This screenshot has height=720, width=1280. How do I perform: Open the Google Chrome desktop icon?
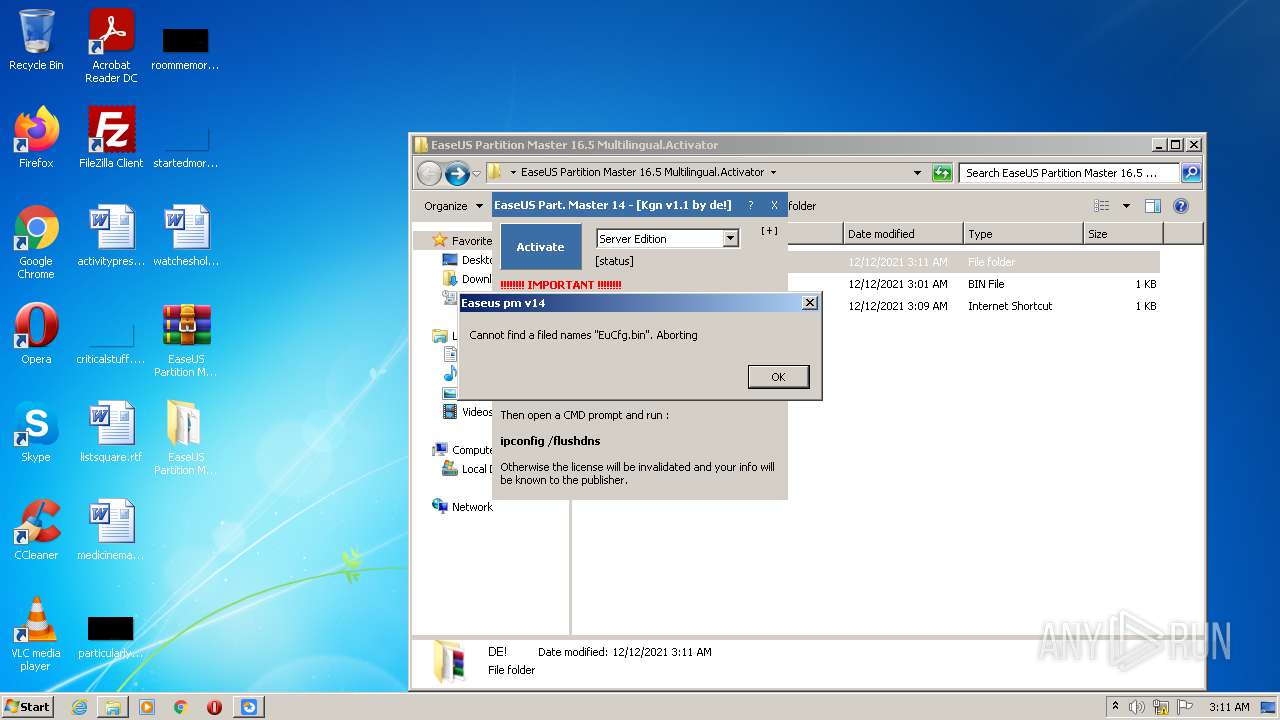[36, 241]
